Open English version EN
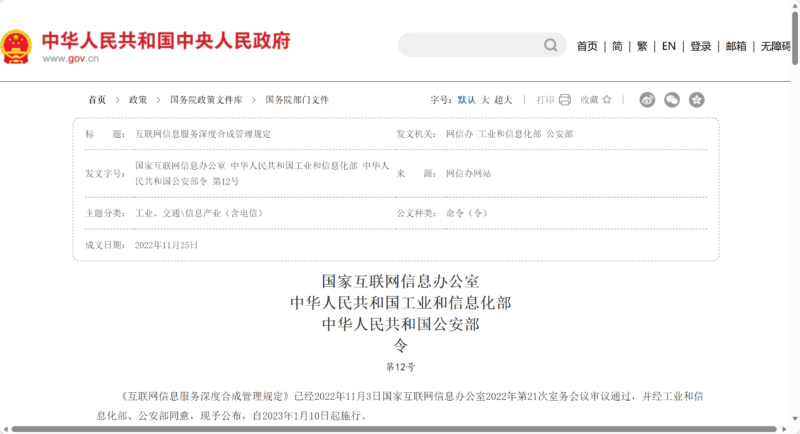800x434 pixels. click(668, 46)
